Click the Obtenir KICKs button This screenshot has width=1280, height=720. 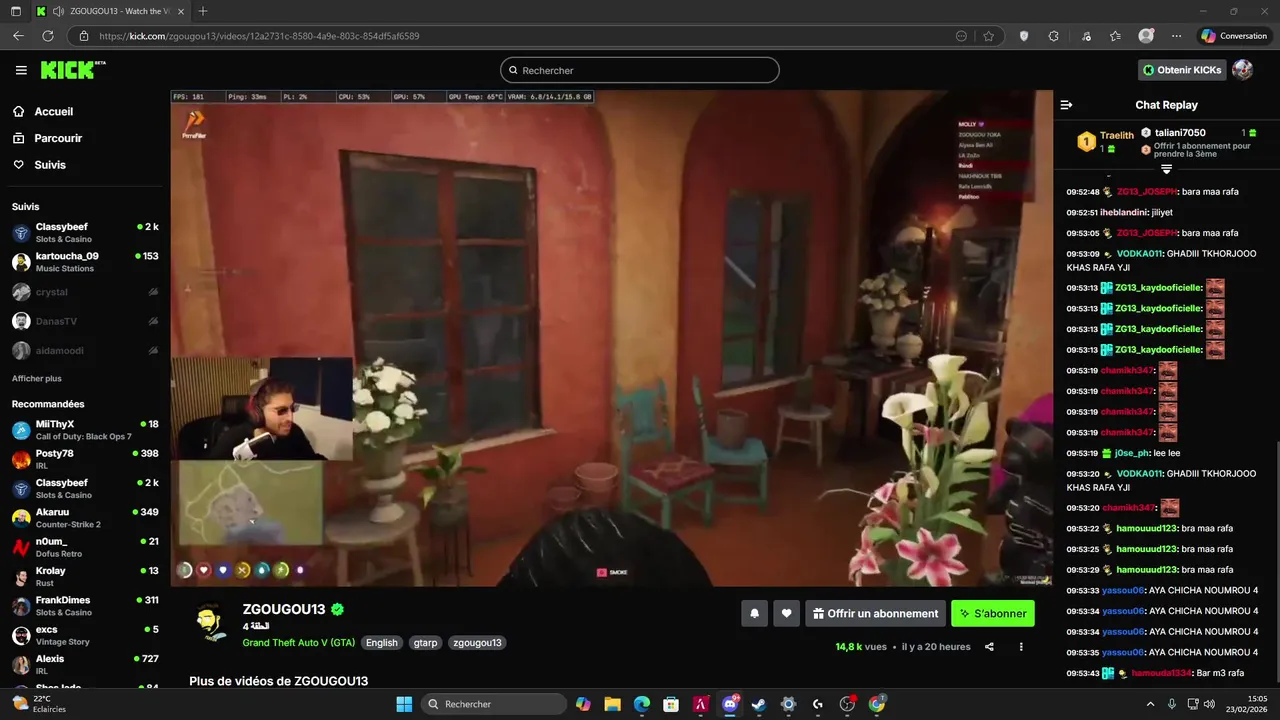1182,70
